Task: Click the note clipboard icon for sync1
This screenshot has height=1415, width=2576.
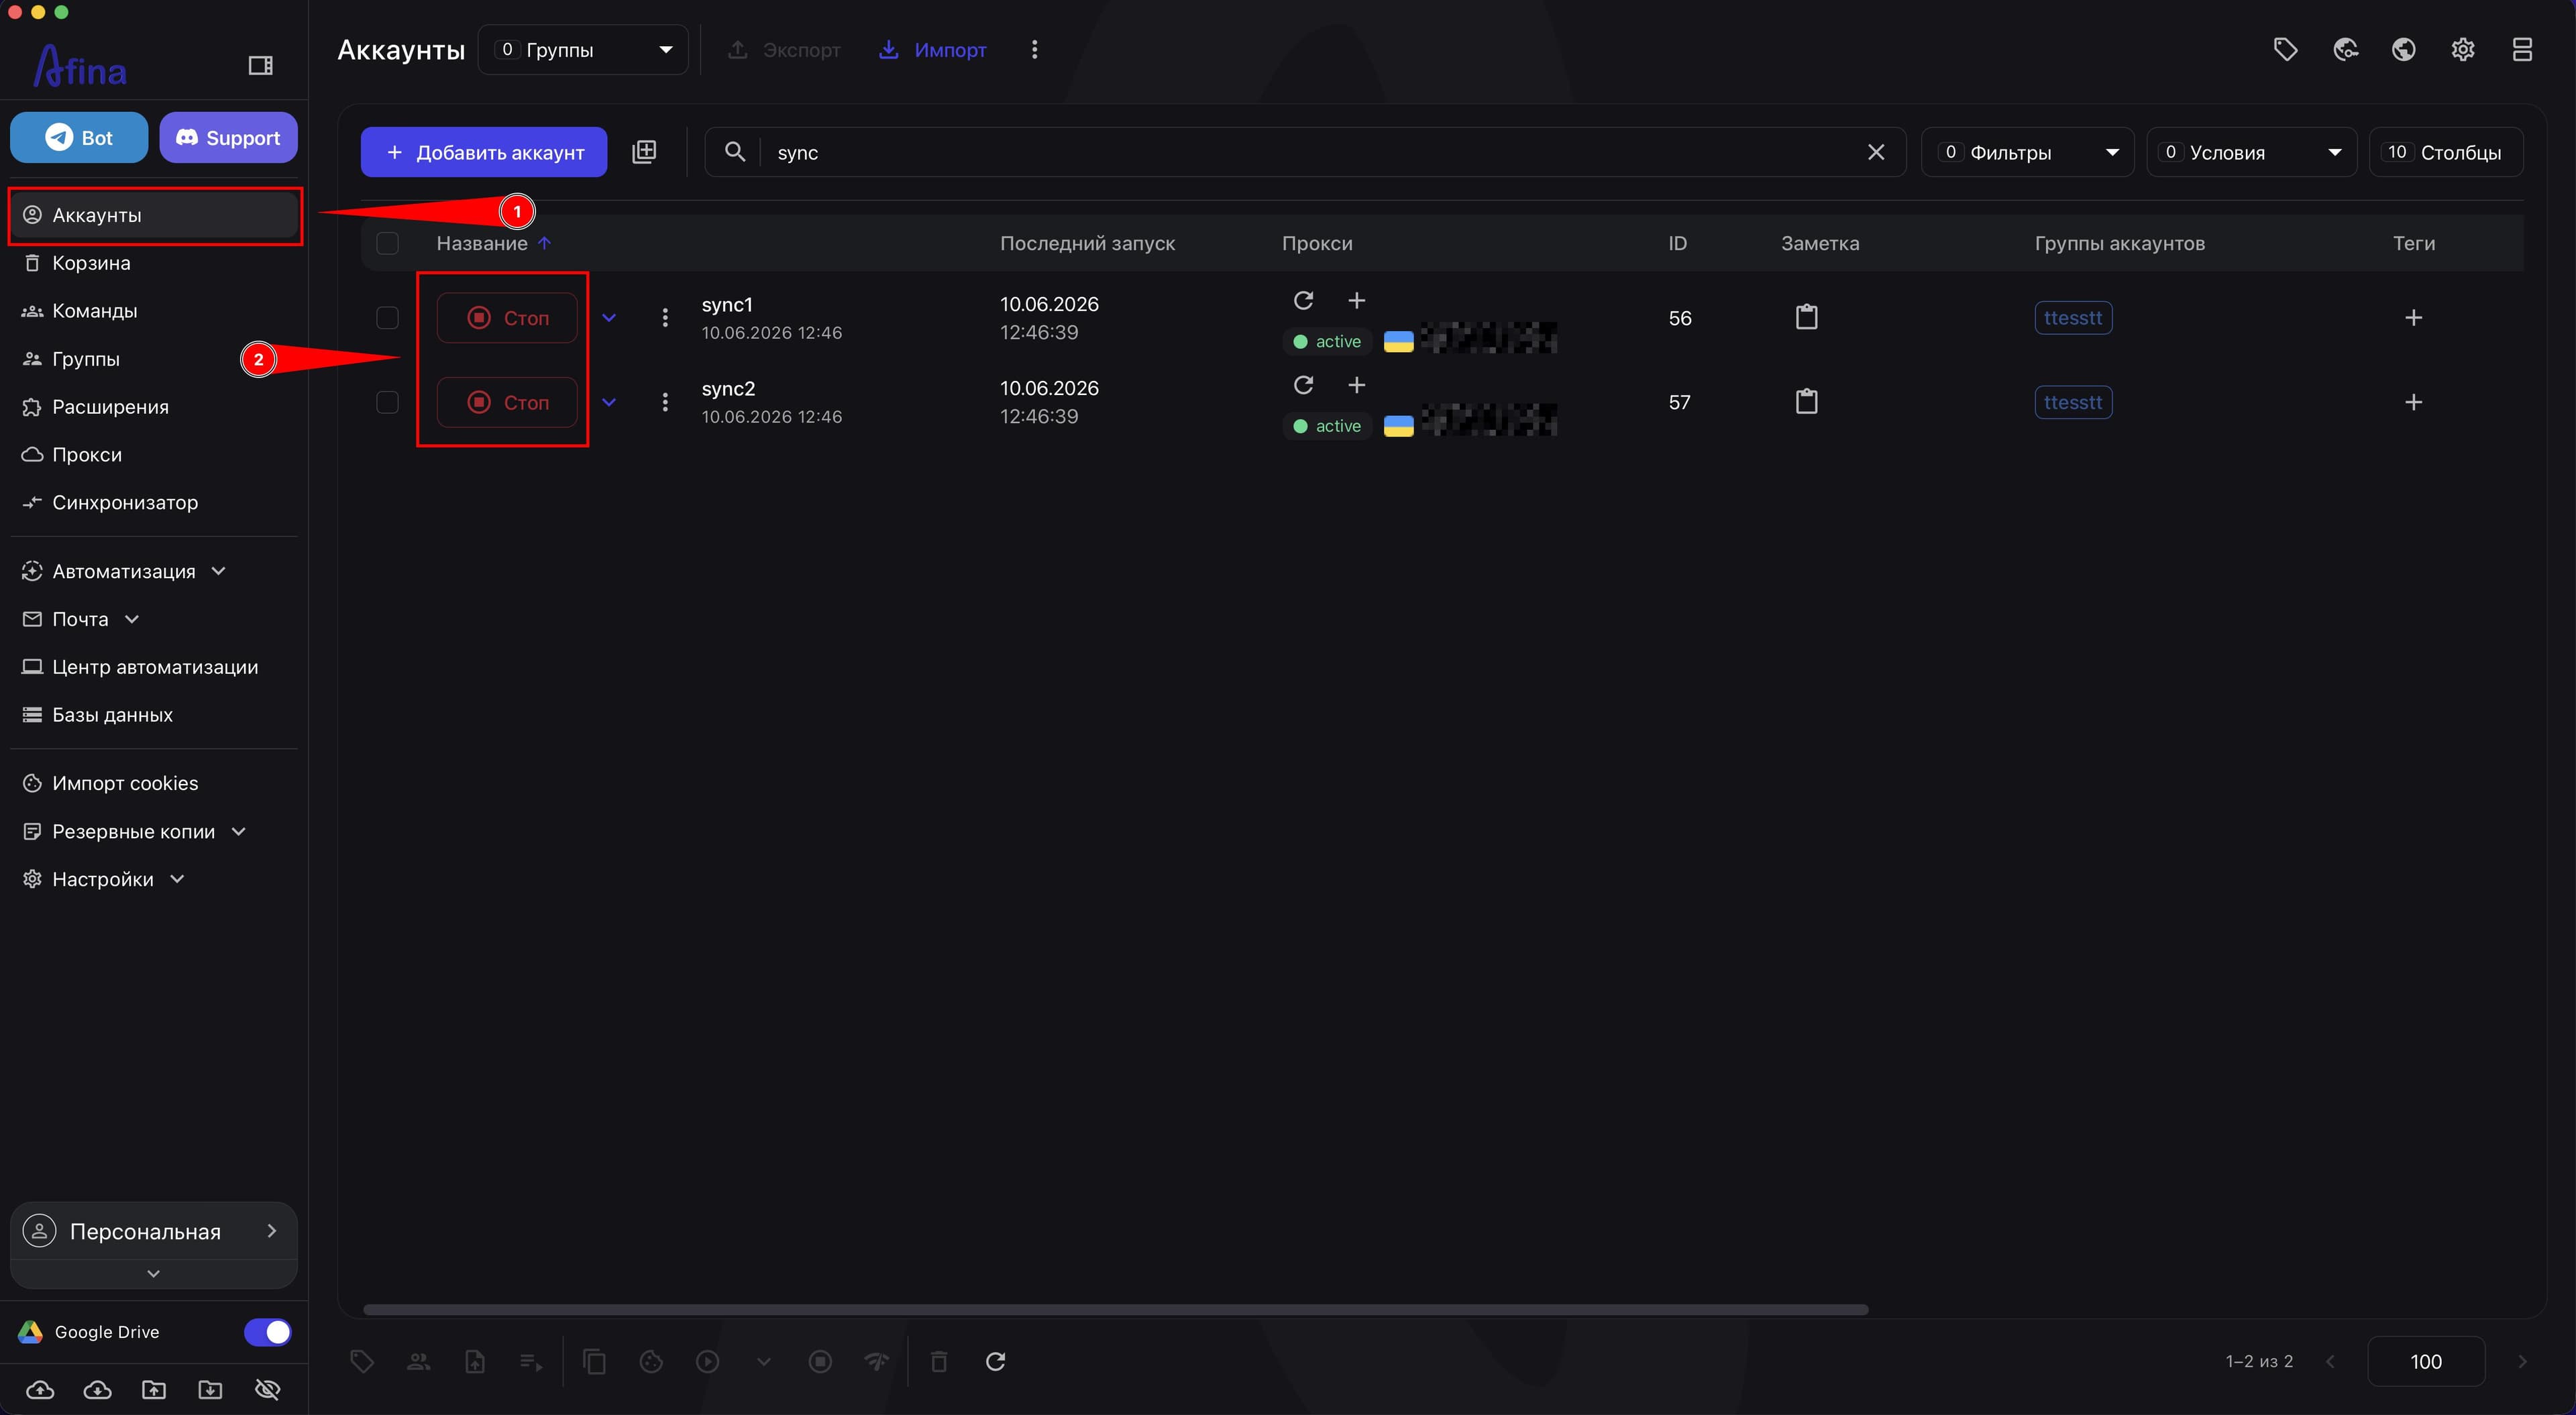Action: pos(1806,318)
